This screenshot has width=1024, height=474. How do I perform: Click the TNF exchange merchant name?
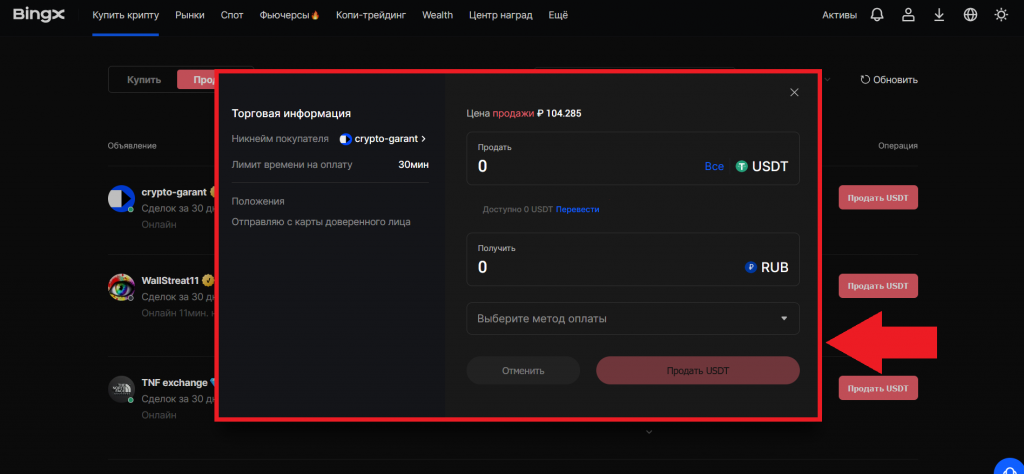point(174,383)
